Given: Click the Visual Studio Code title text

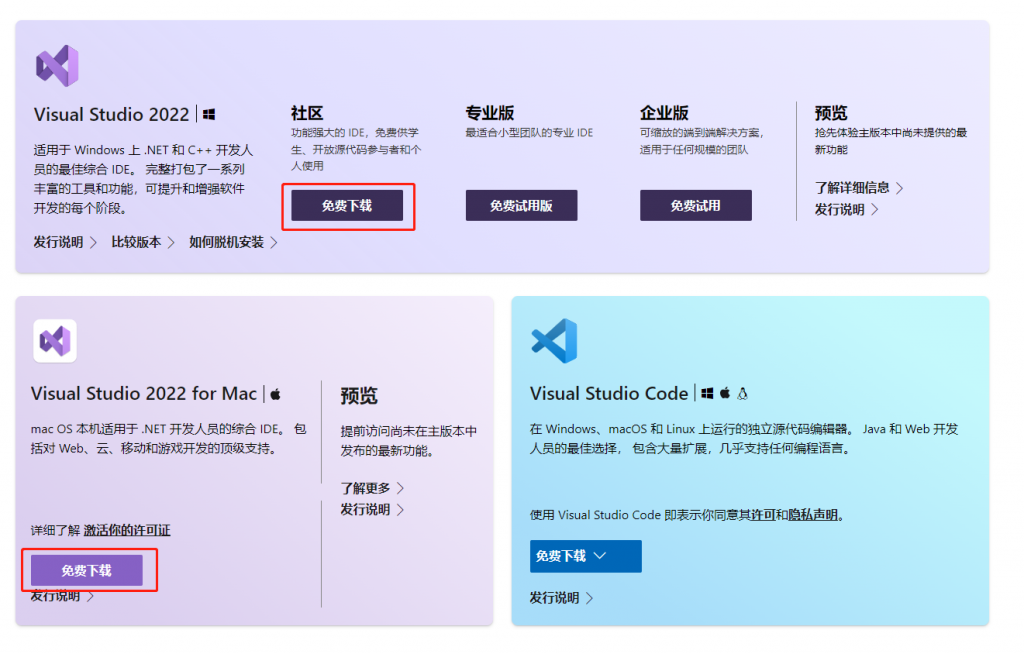Looking at the screenshot, I should point(609,394).
